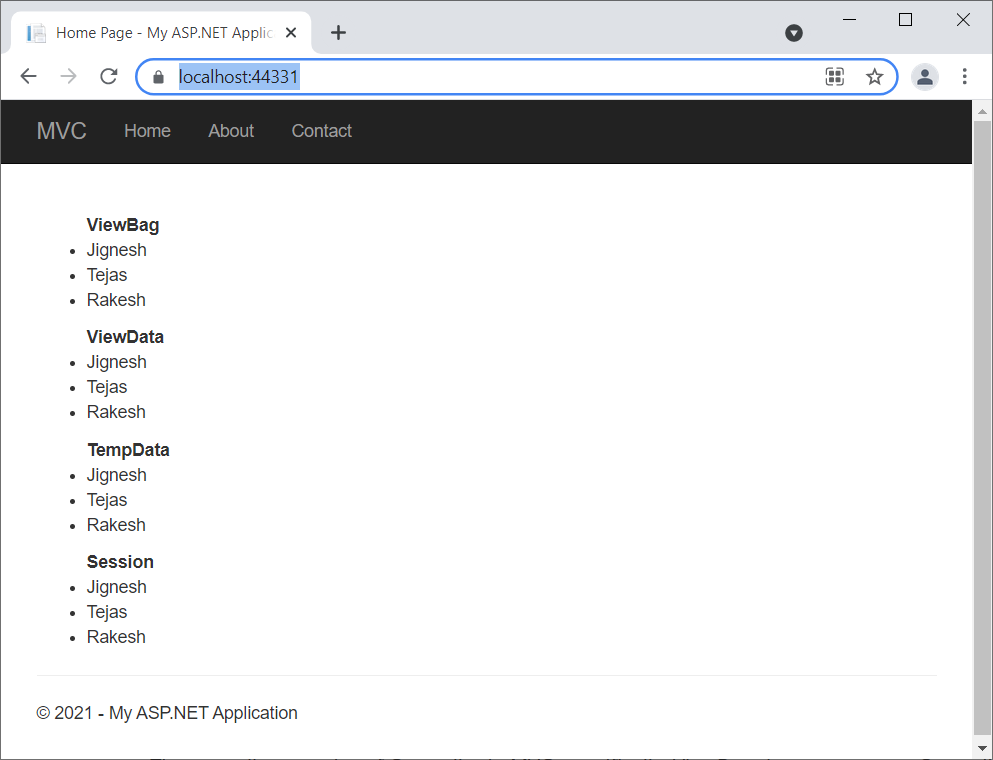Viewport: 993px width, 760px height.
Task: Close the Home Page tab
Action: click(291, 32)
